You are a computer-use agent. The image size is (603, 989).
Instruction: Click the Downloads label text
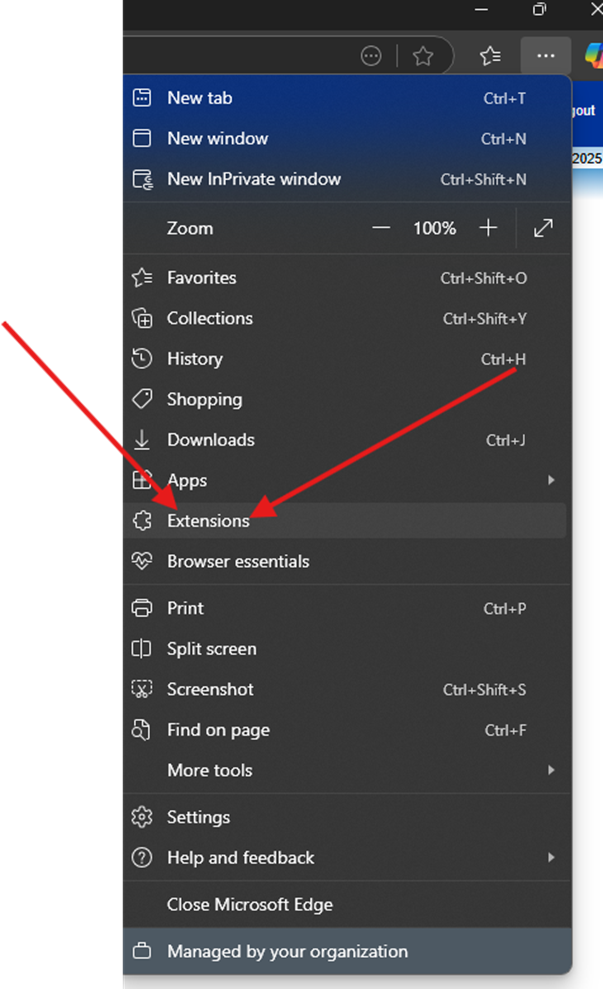tap(211, 440)
